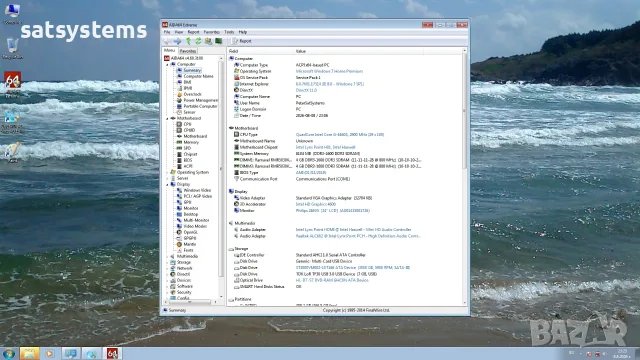The width and height of the screenshot is (640, 360).
Task: Click the Intel Lynx Point H81 chipset link
Action: [325, 147]
